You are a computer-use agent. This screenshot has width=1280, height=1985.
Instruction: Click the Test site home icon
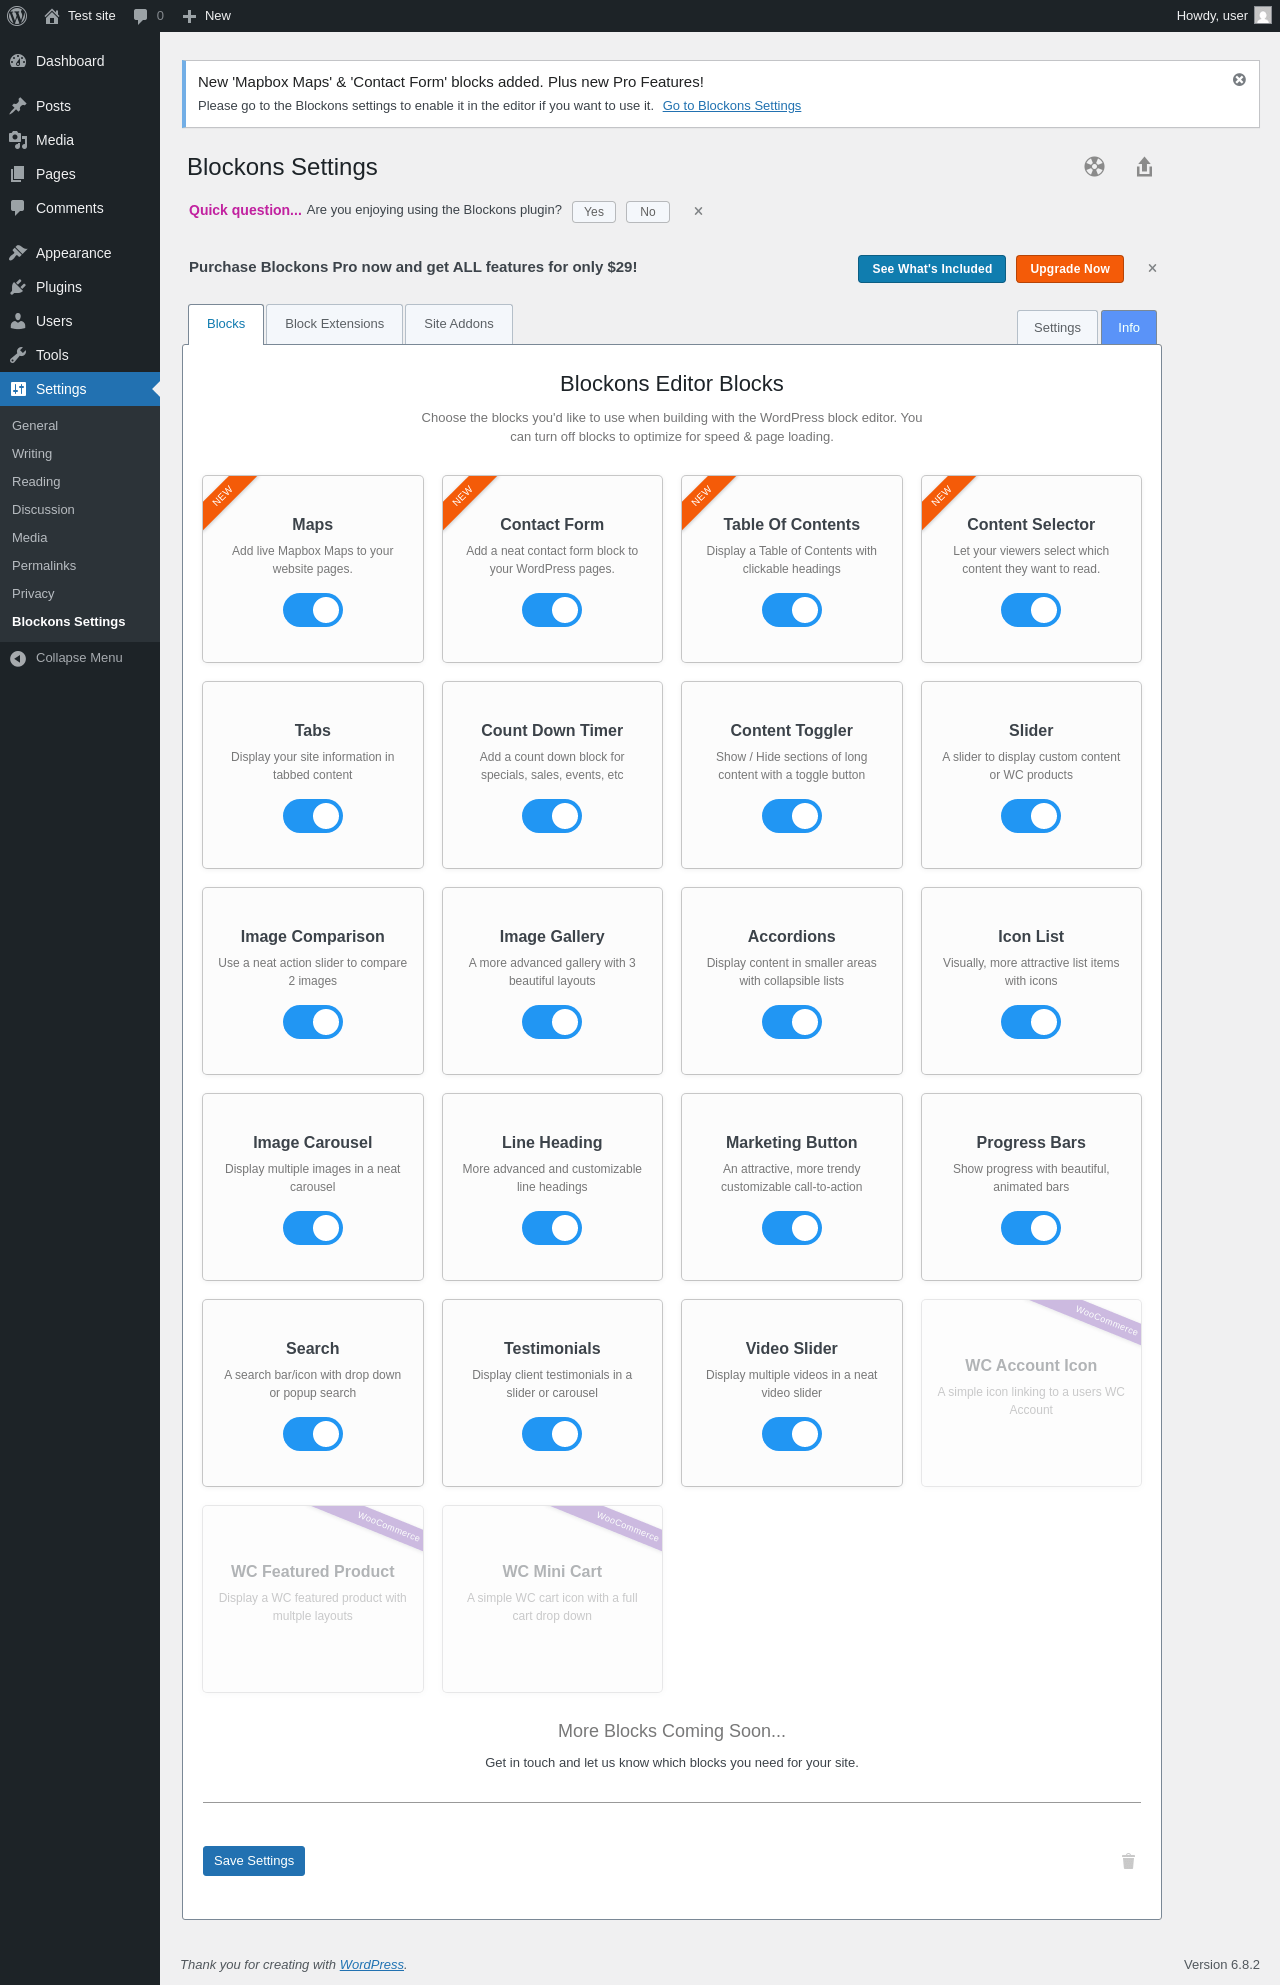[x=52, y=16]
